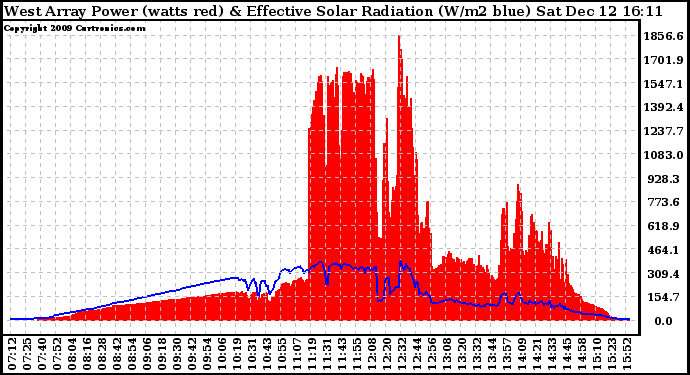Select the 11:07 time label

coord(297,354)
